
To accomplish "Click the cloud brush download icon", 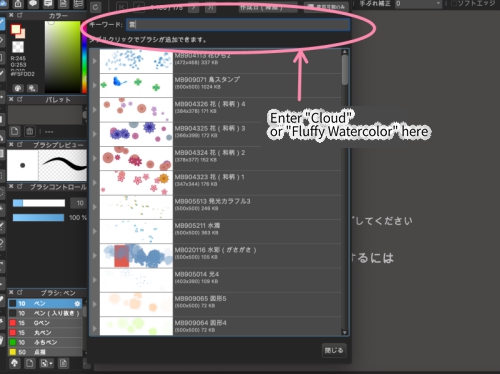I will point(14,363).
